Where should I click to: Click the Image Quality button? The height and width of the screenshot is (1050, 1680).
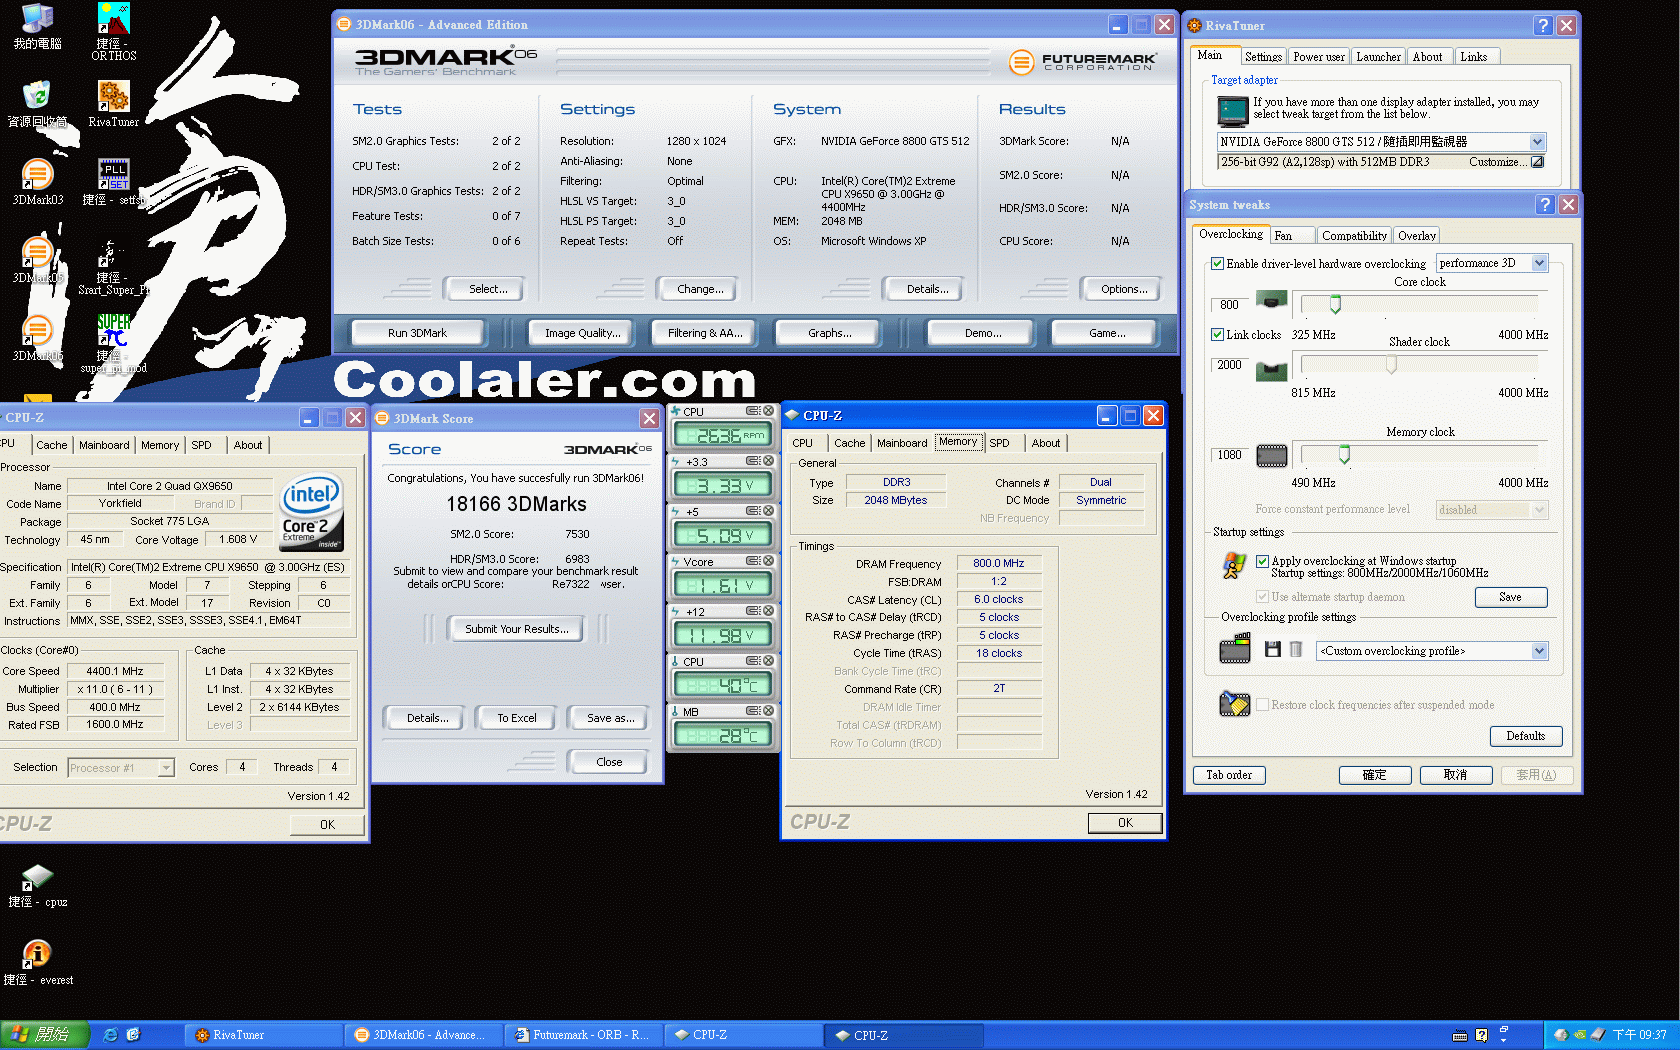(582, 333)
